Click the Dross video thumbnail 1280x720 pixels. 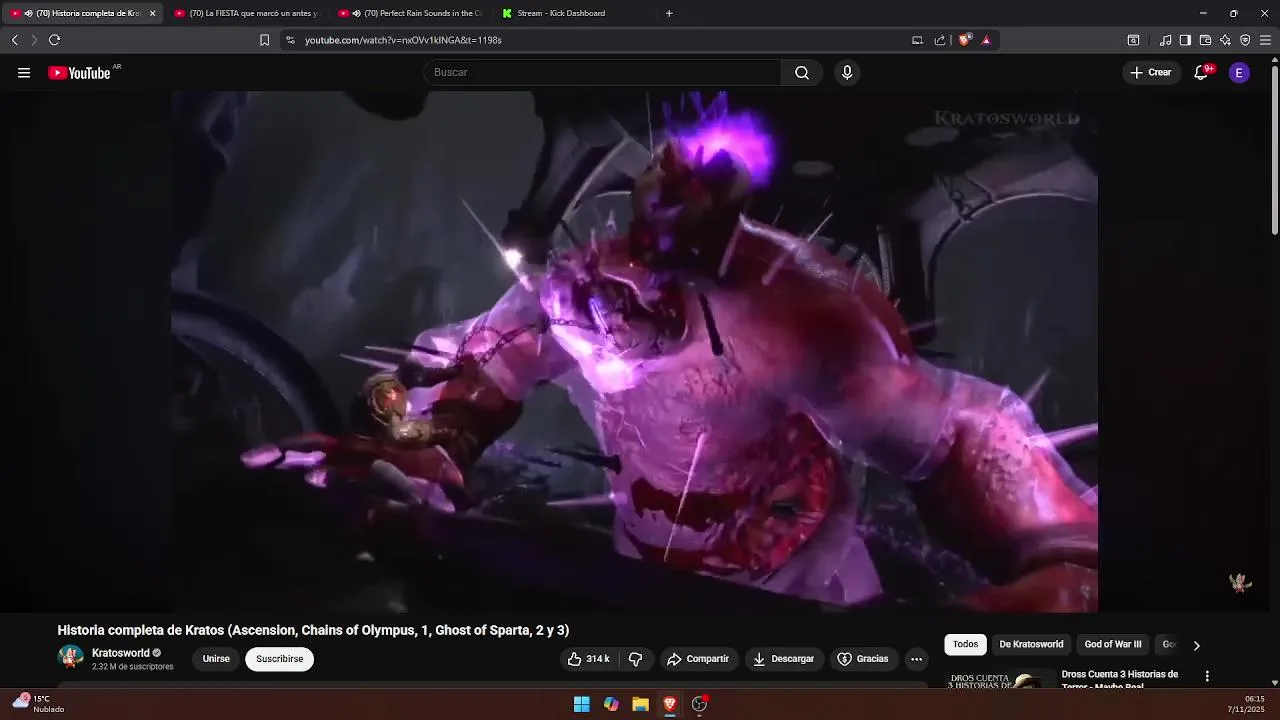pos(1000,679)
